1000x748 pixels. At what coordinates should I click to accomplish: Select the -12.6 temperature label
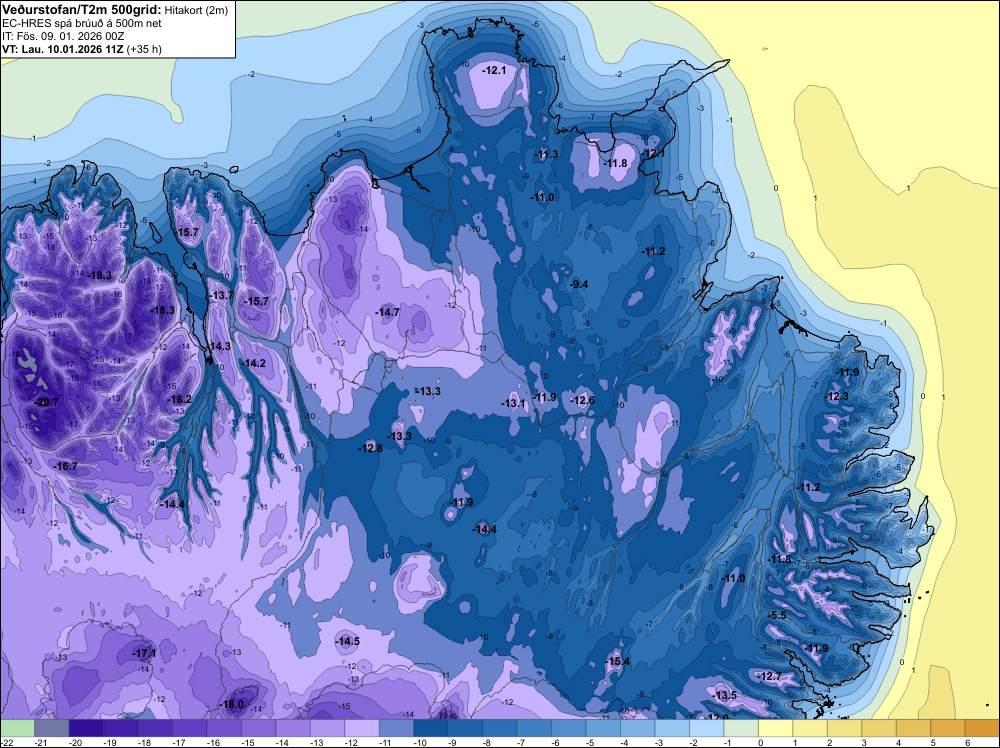582,401
